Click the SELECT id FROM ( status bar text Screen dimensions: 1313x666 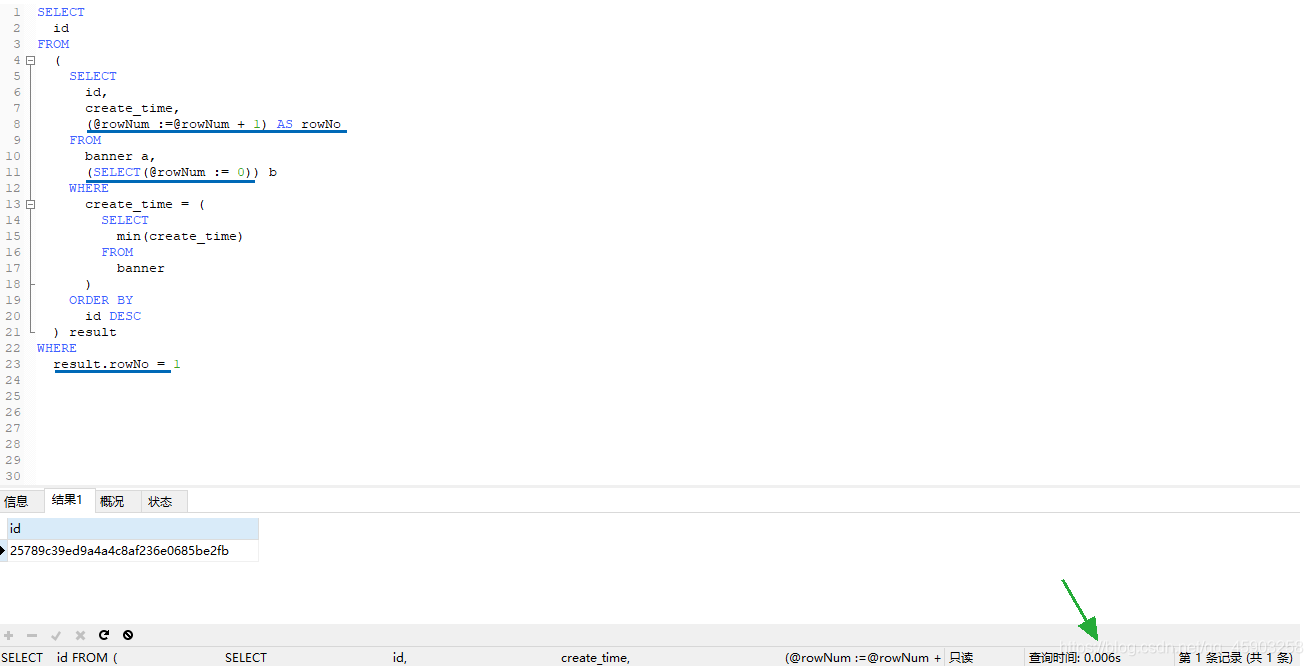60,657
